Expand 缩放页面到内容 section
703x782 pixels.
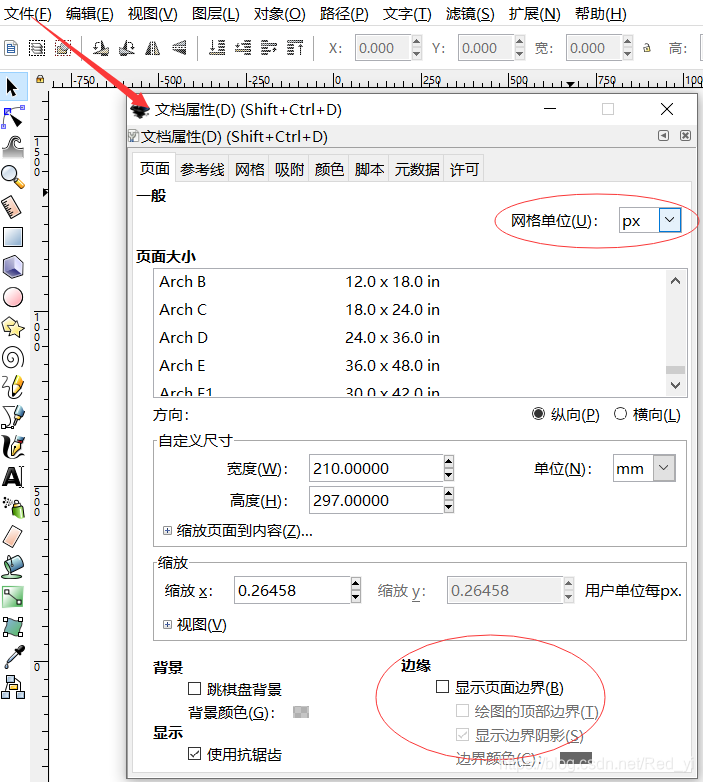pos(168,531)
